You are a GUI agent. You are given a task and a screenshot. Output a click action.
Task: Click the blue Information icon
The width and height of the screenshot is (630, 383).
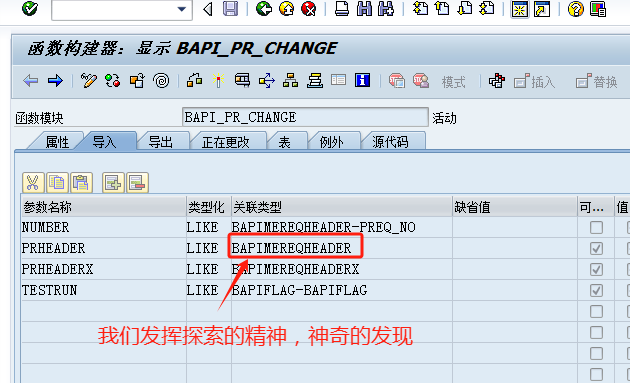pyautogui.click(x=362, y=80)
